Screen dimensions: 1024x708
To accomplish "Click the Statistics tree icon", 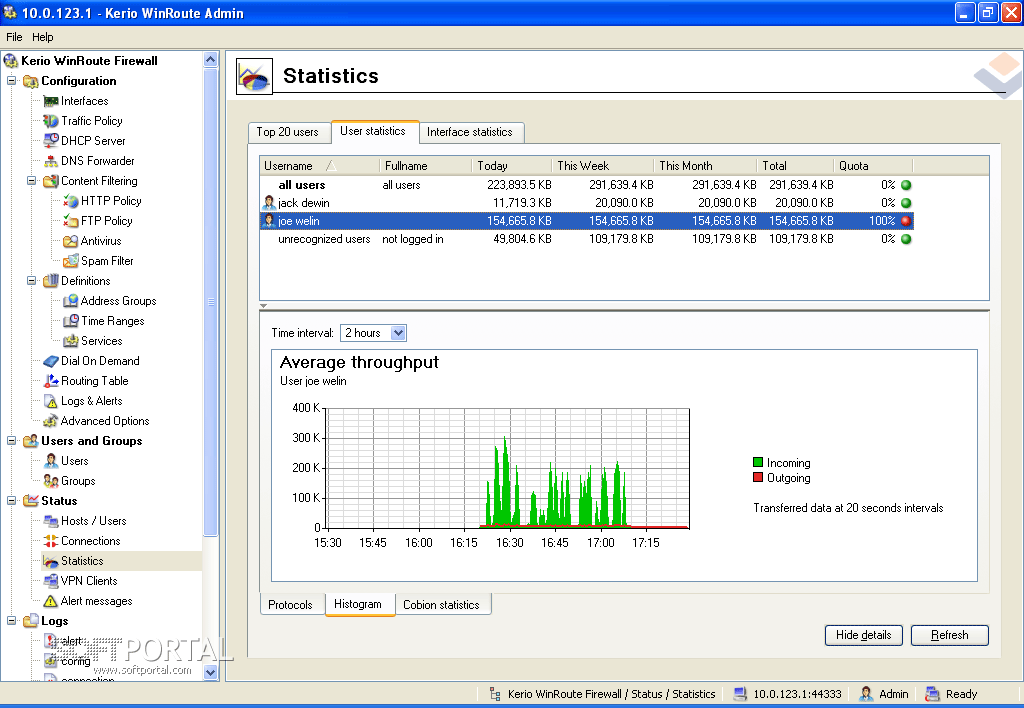I will (51, 561).
